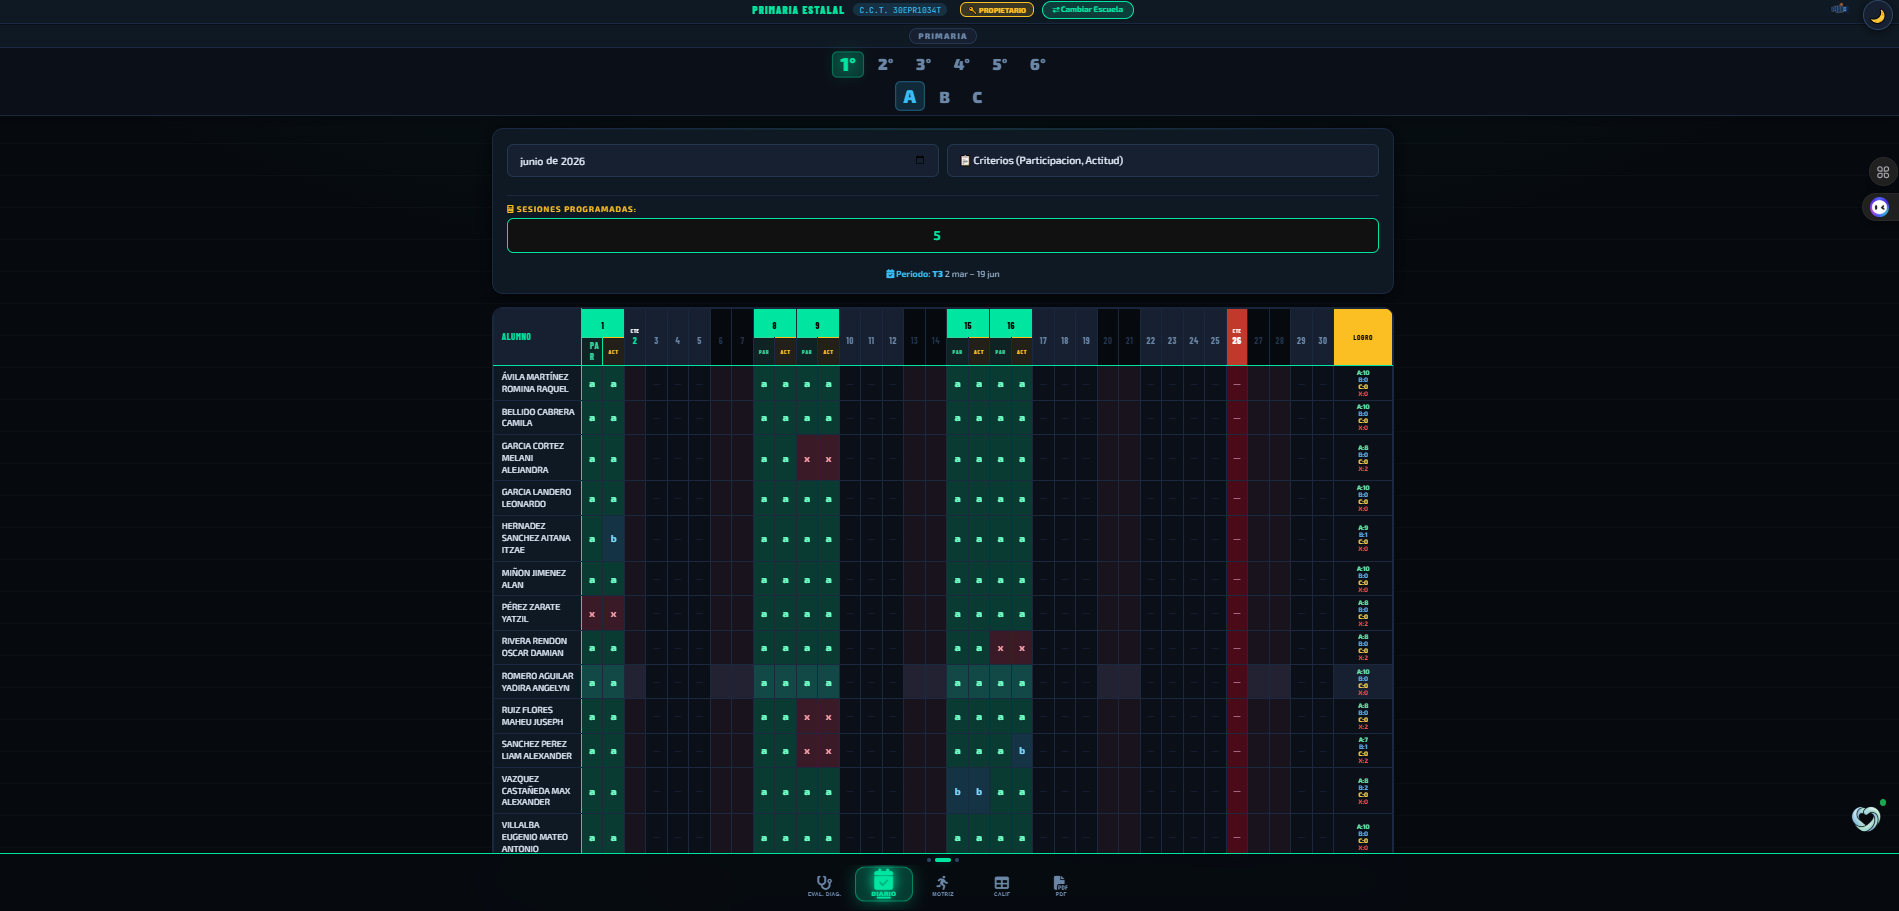Open the four-squares apps icon
The image size is (1899, 911).
coord(1883,172)
